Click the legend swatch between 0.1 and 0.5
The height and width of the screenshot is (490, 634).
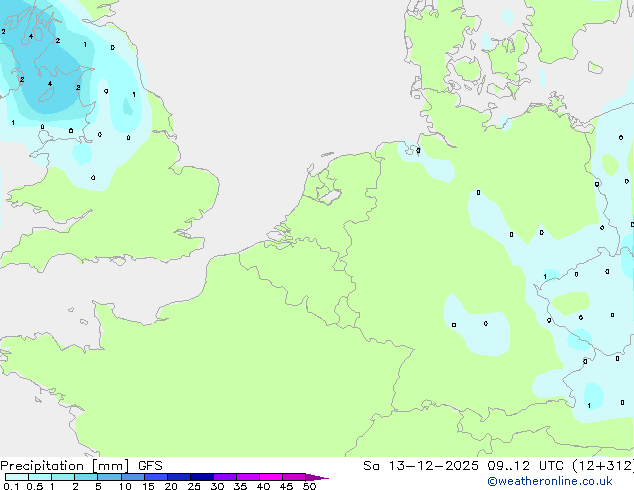click(x=17, y=477)
